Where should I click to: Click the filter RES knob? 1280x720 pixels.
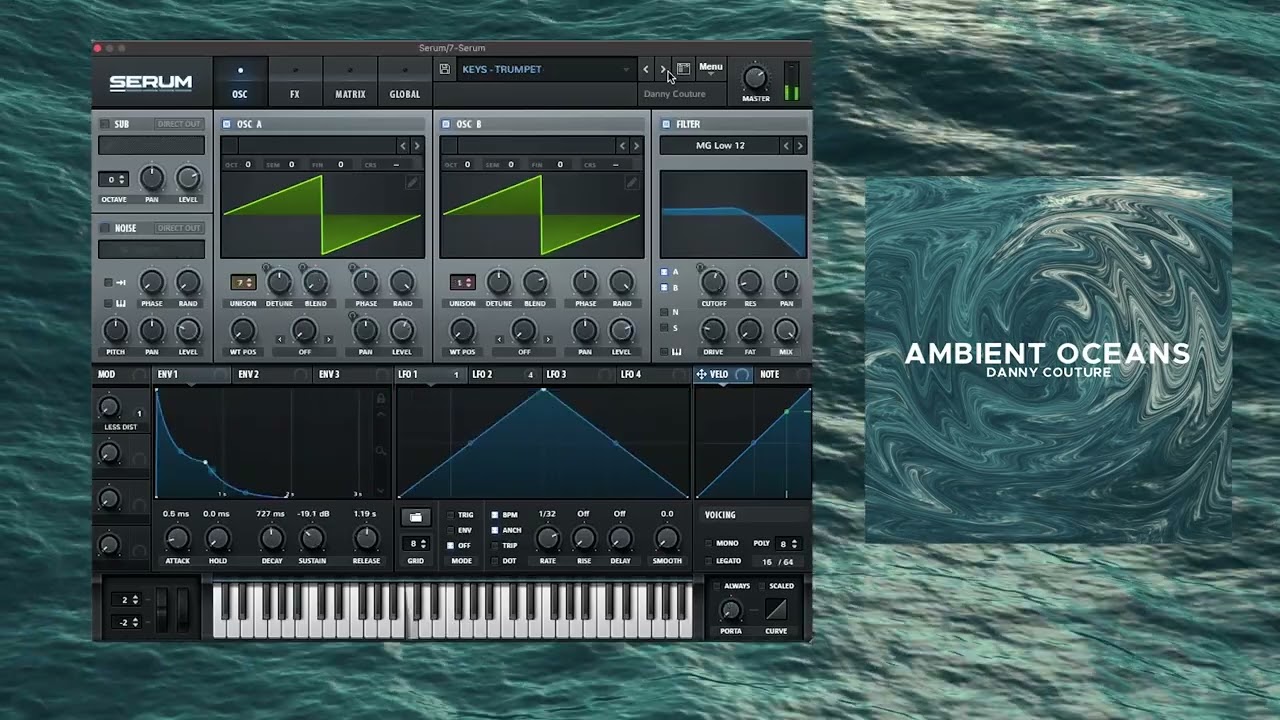[x=750, y=282]
